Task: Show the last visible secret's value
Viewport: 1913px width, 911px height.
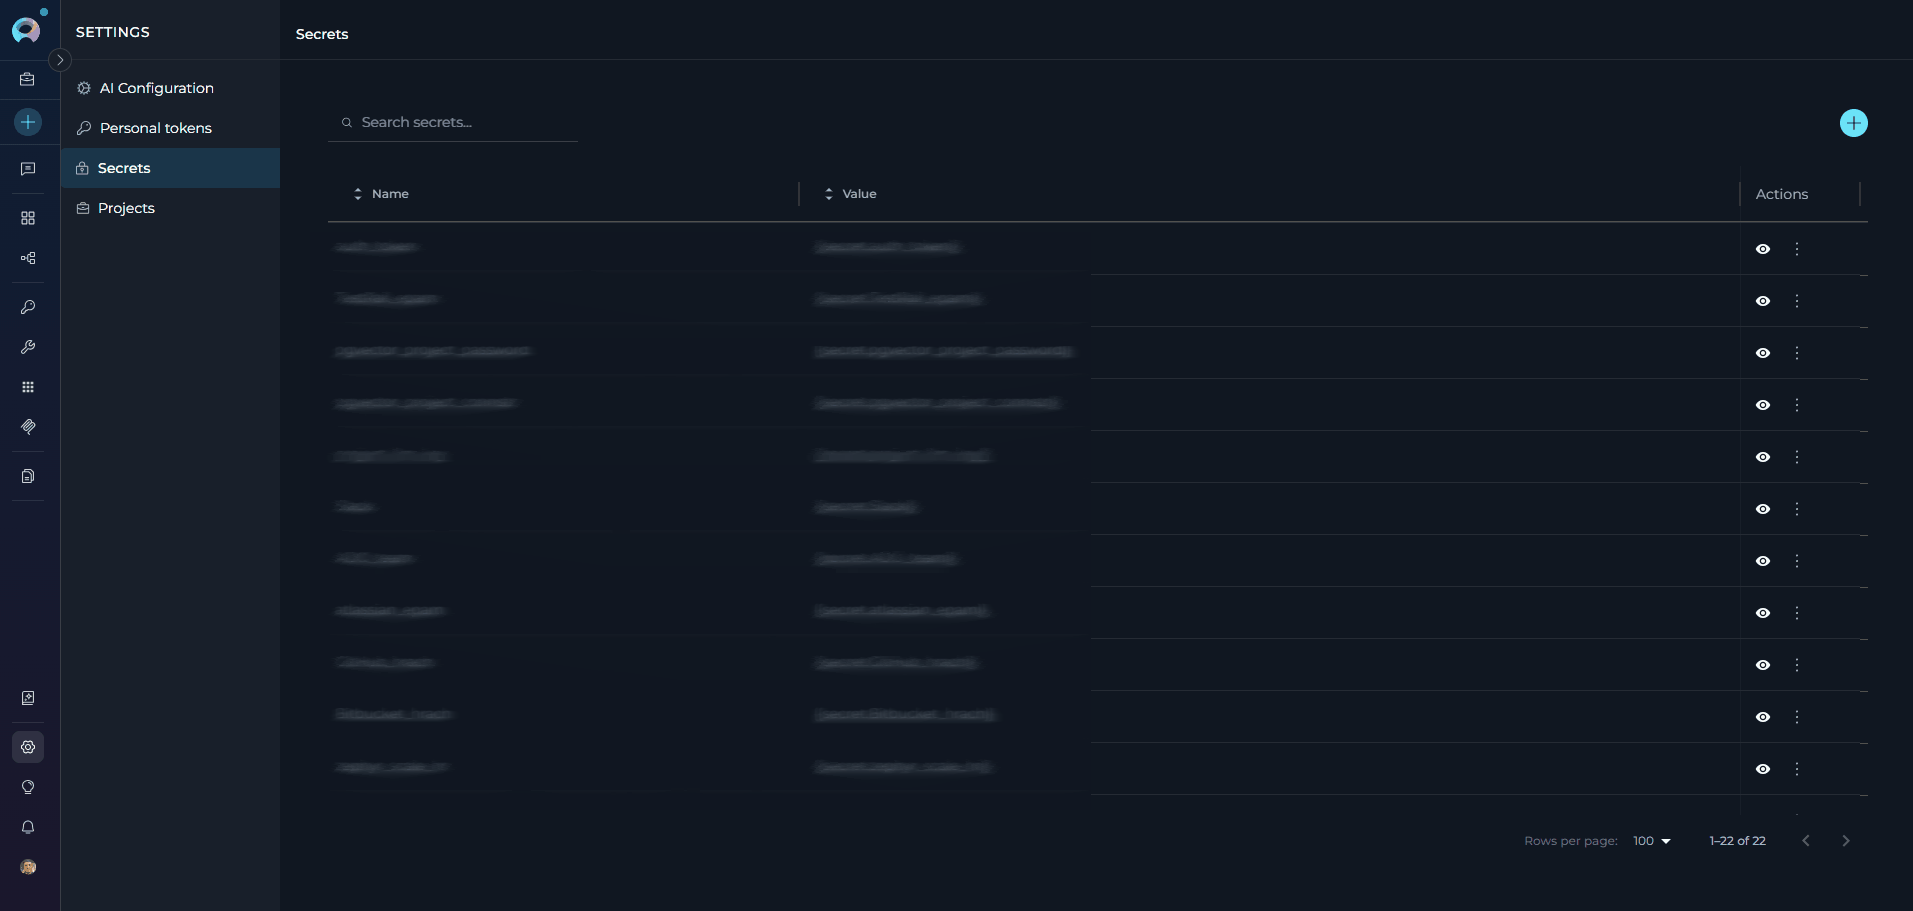Action: pyautogui.click(x=1762, y=769)
